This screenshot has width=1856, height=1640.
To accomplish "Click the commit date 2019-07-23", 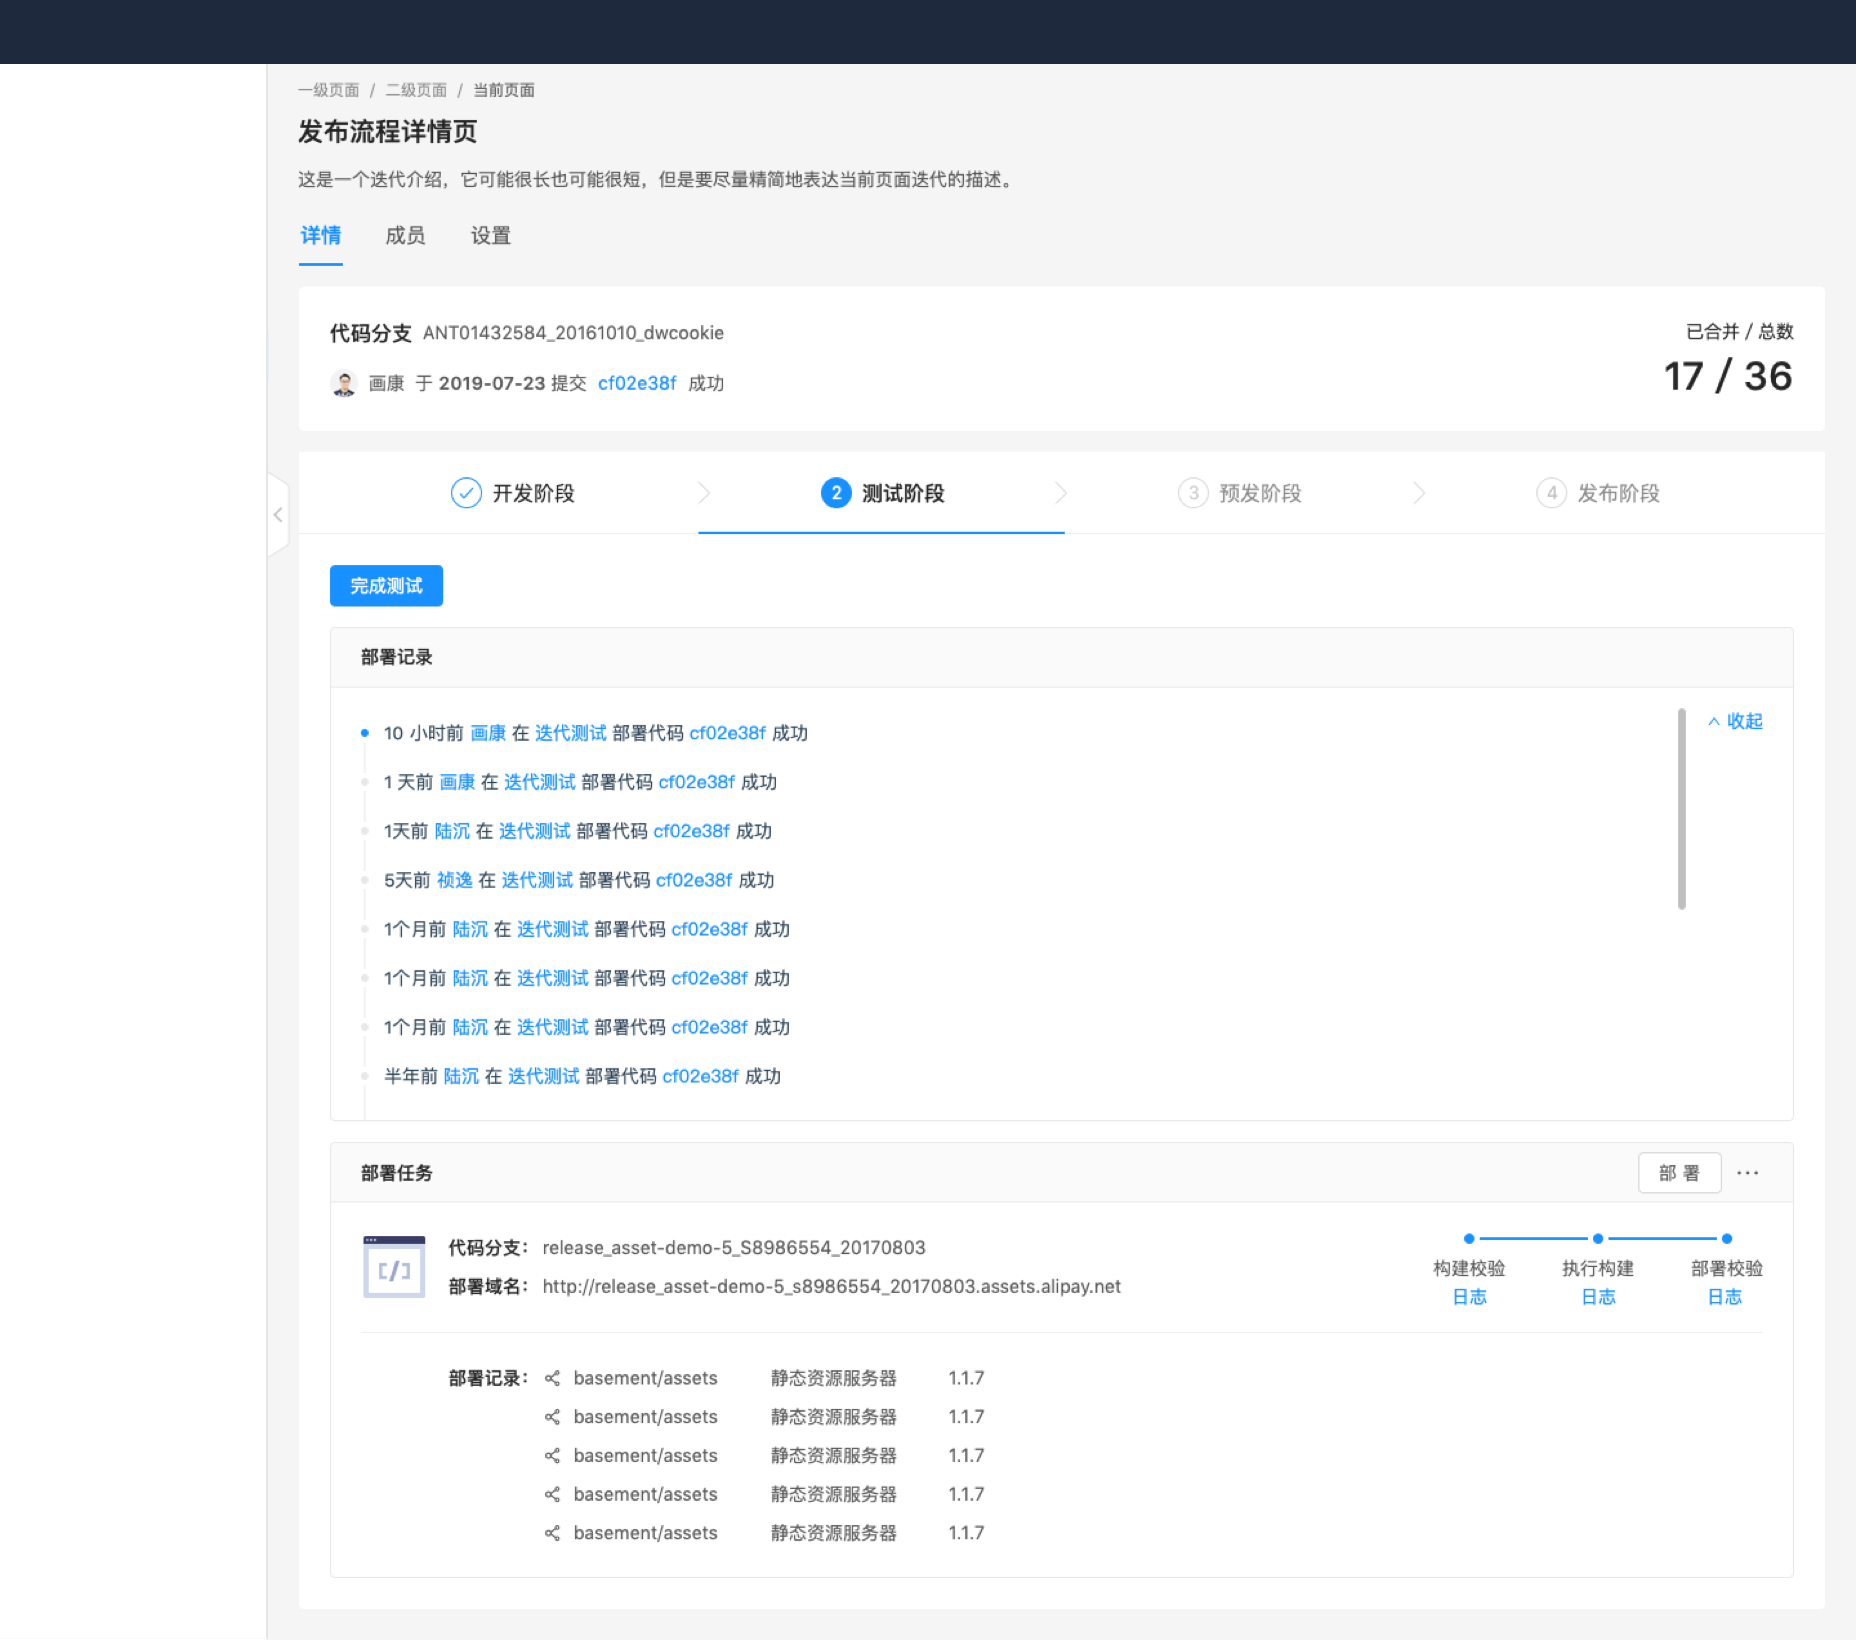I will 492,384.
